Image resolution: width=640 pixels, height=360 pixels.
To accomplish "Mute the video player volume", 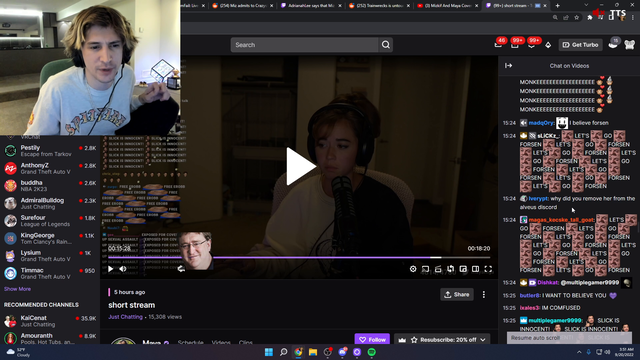I will [123, 269].
